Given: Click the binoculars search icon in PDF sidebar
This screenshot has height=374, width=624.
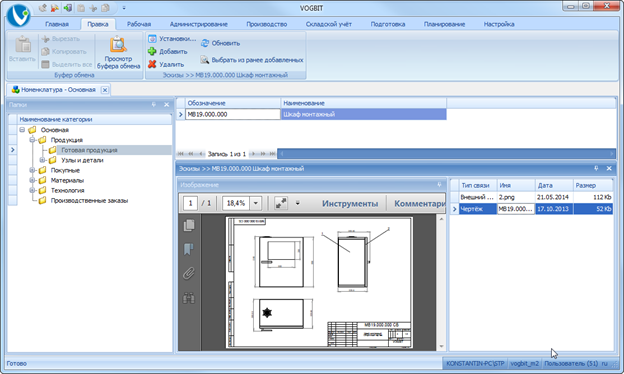Looking at the screenshot, I should [189, 298].
